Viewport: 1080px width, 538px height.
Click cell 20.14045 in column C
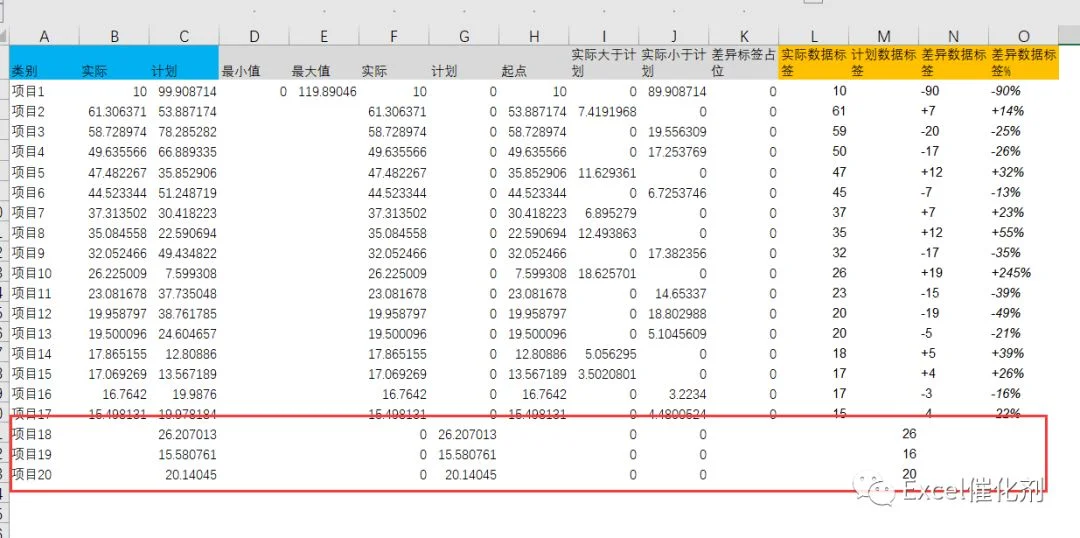pos(184,475)
